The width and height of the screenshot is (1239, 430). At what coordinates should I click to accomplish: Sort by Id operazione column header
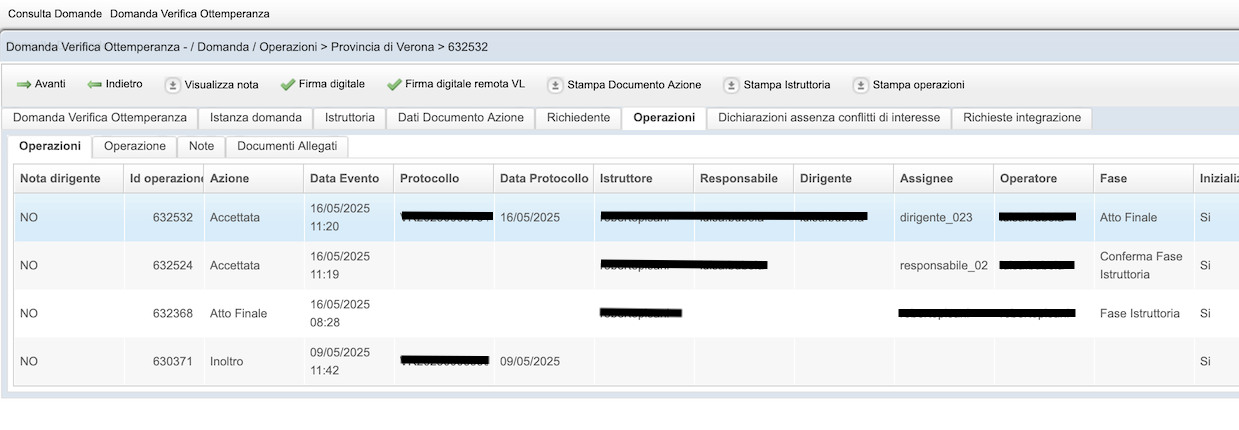164,178
